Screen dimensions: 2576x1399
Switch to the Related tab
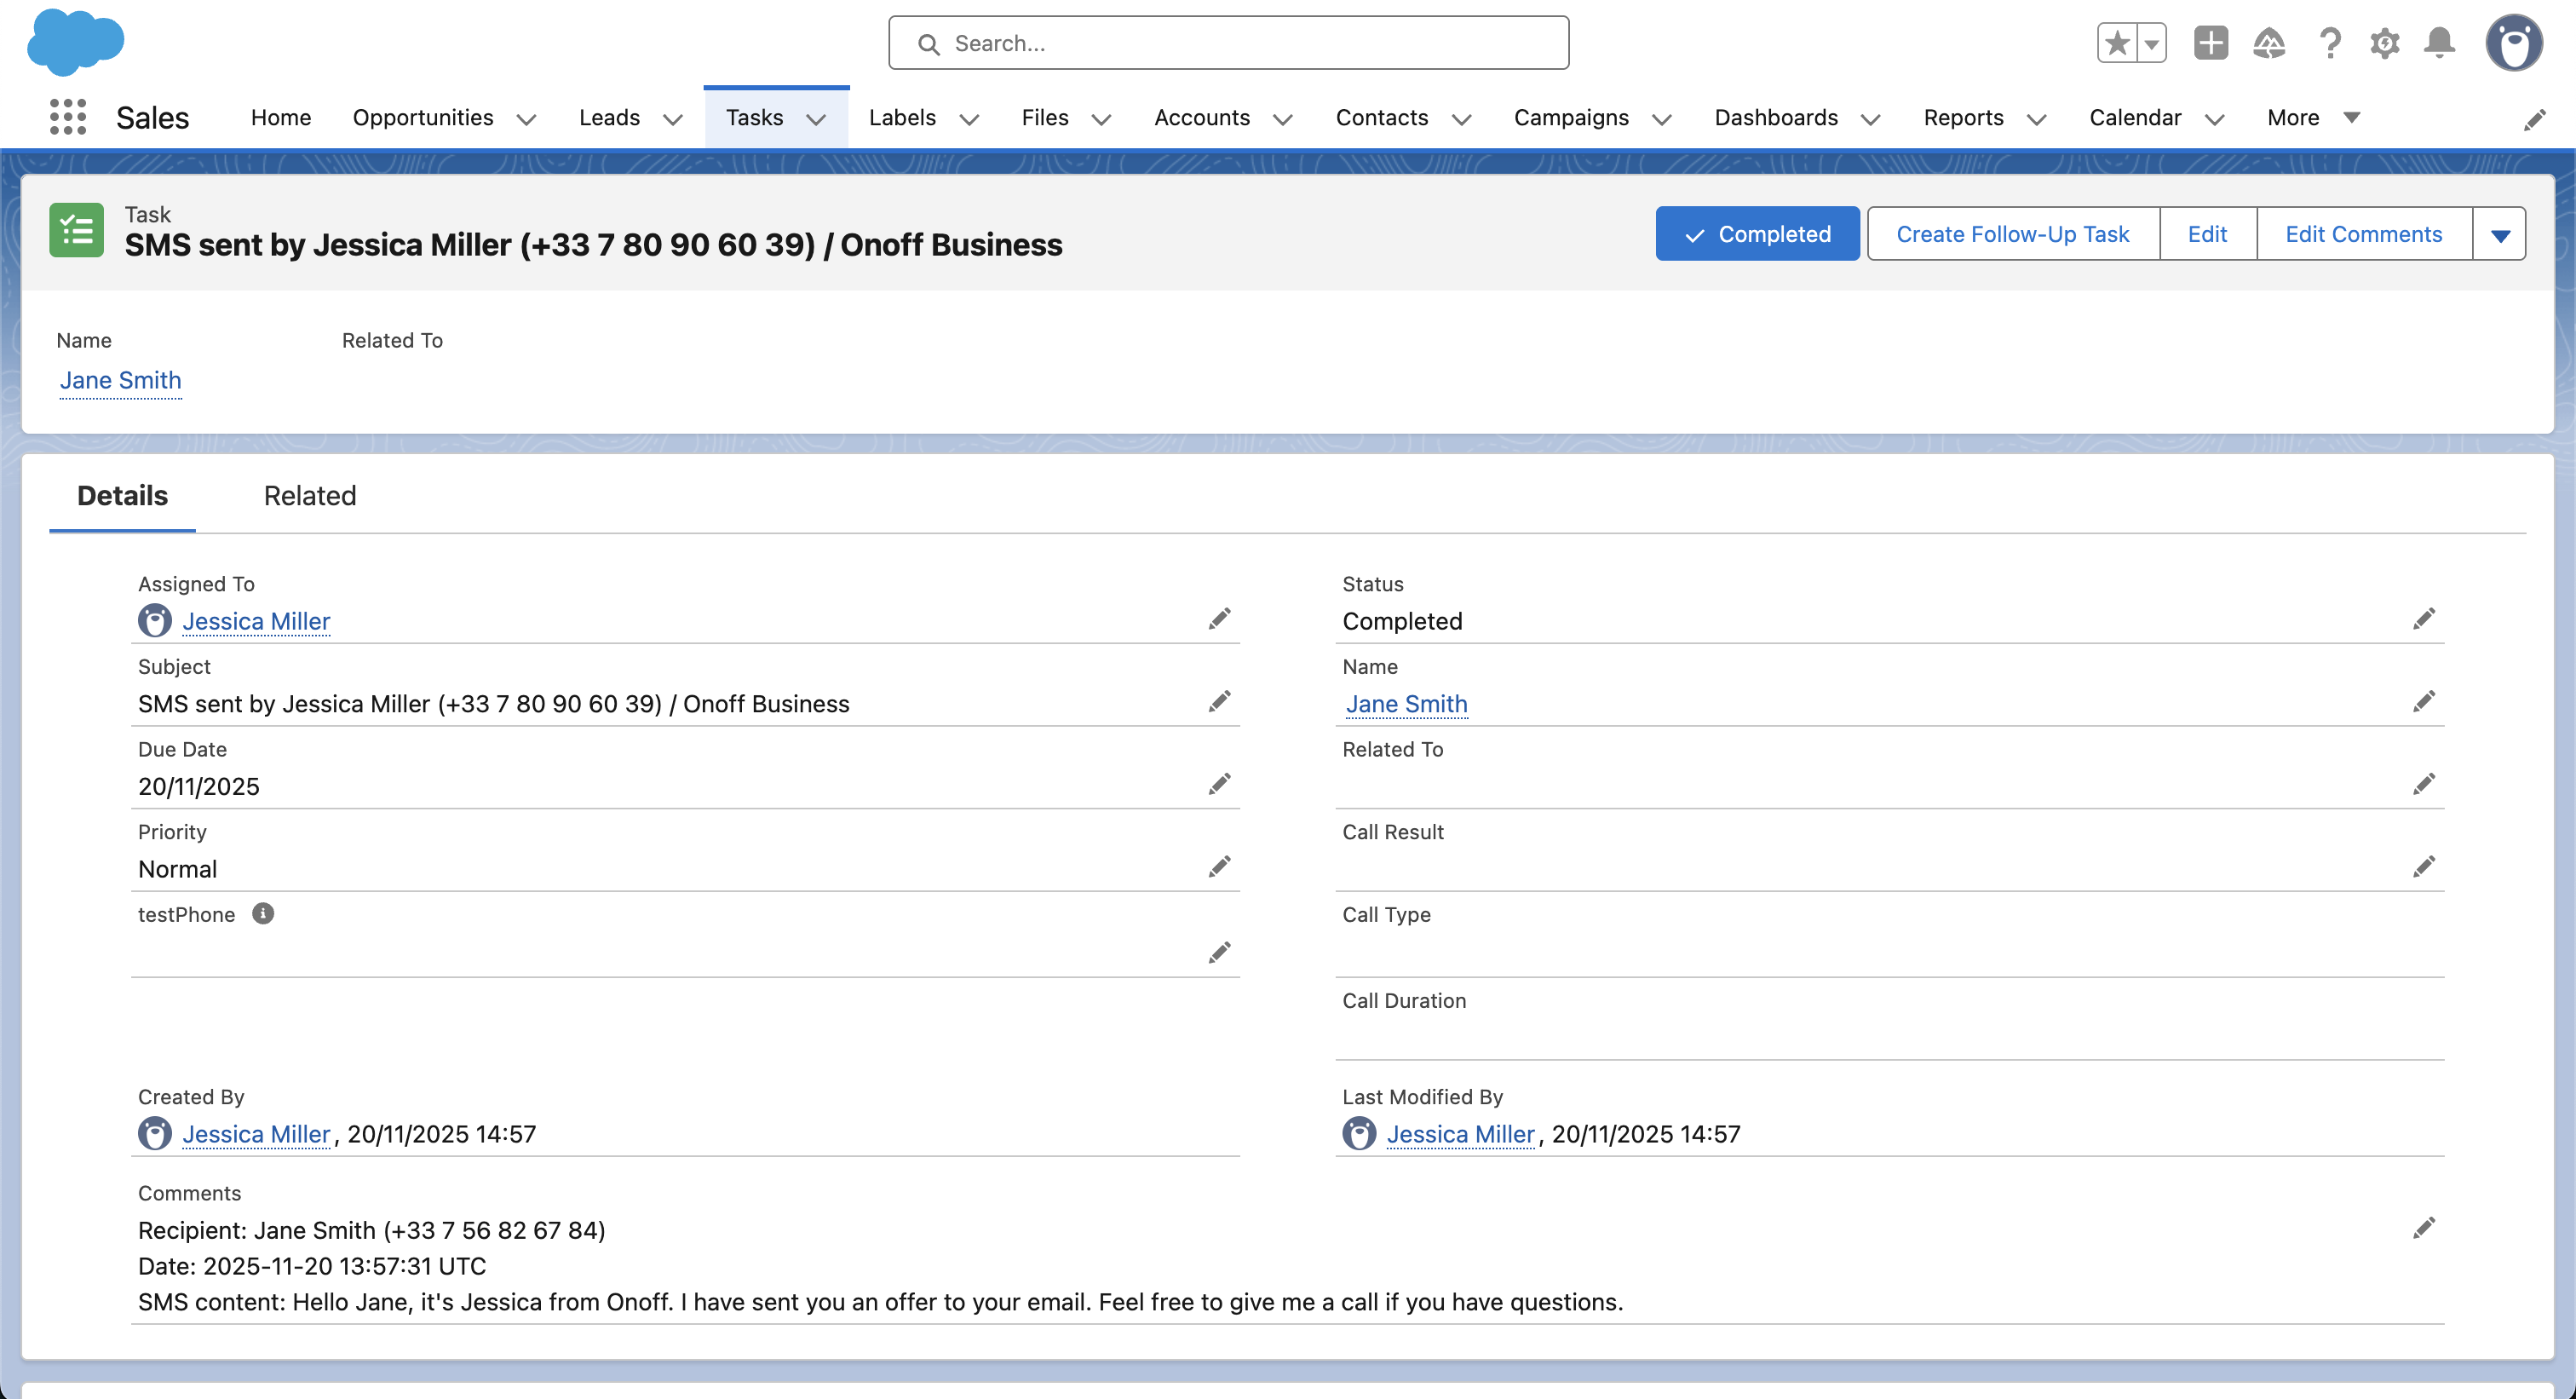[x=310, y=495]
